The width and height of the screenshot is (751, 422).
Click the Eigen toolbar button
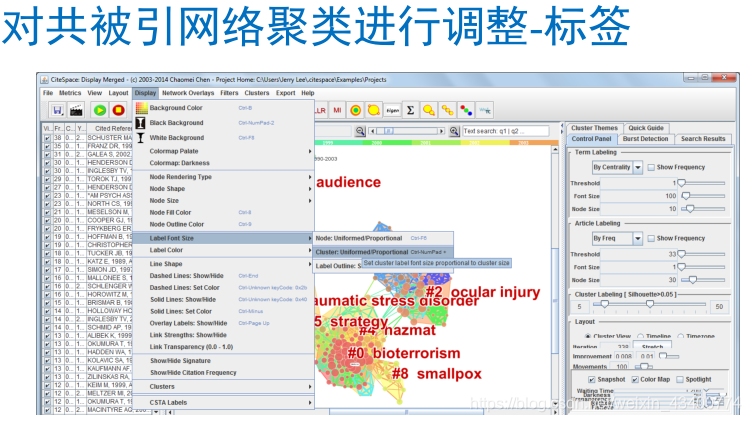392,111
